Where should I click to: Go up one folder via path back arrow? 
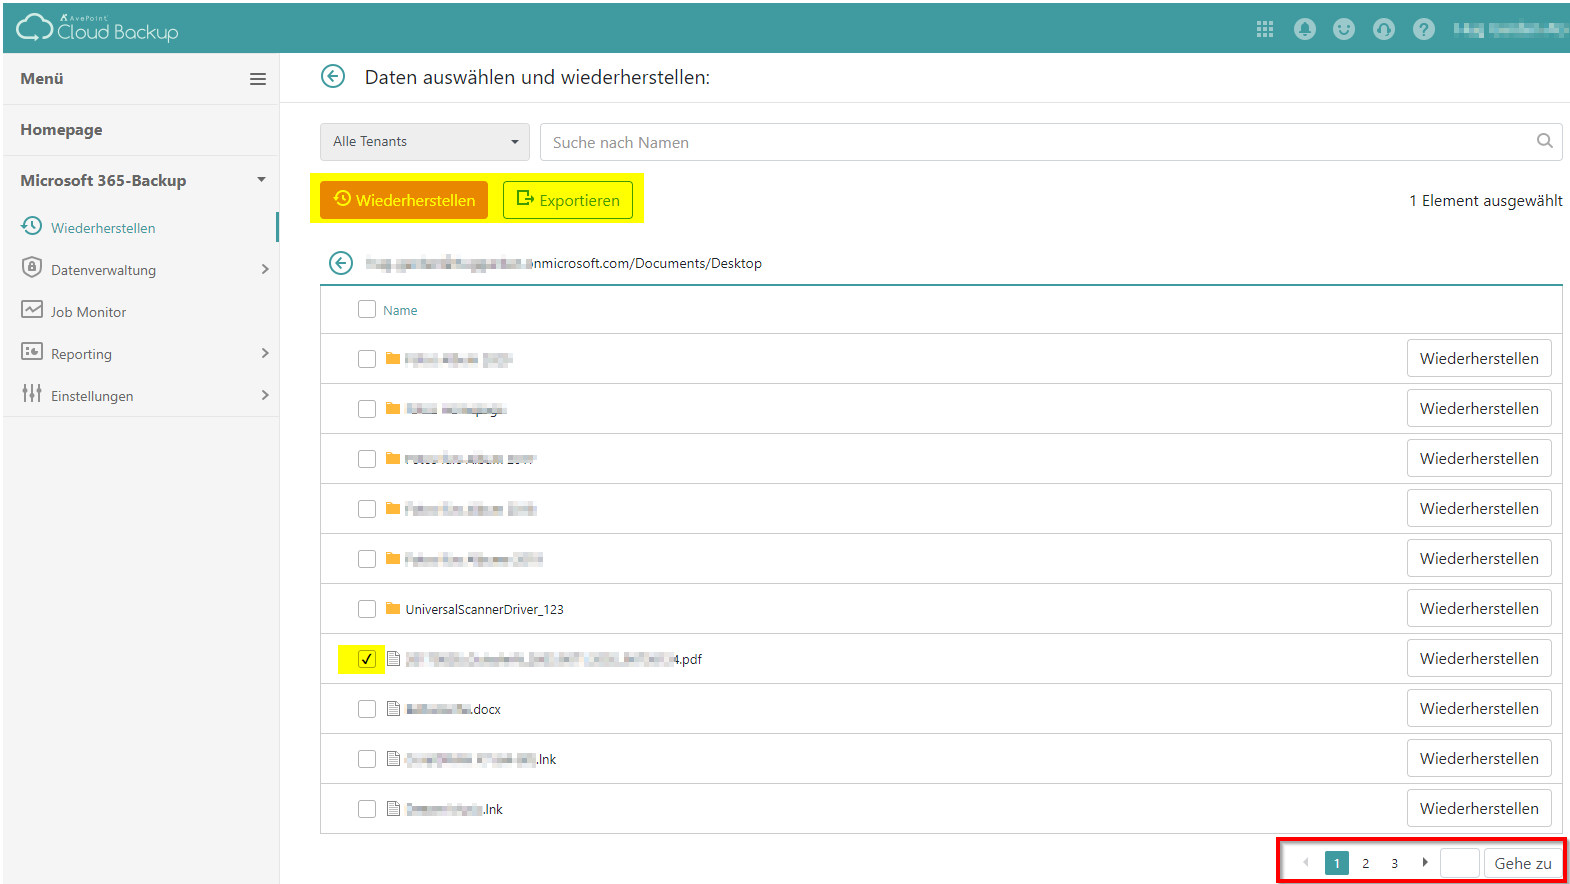coord(341,263)
